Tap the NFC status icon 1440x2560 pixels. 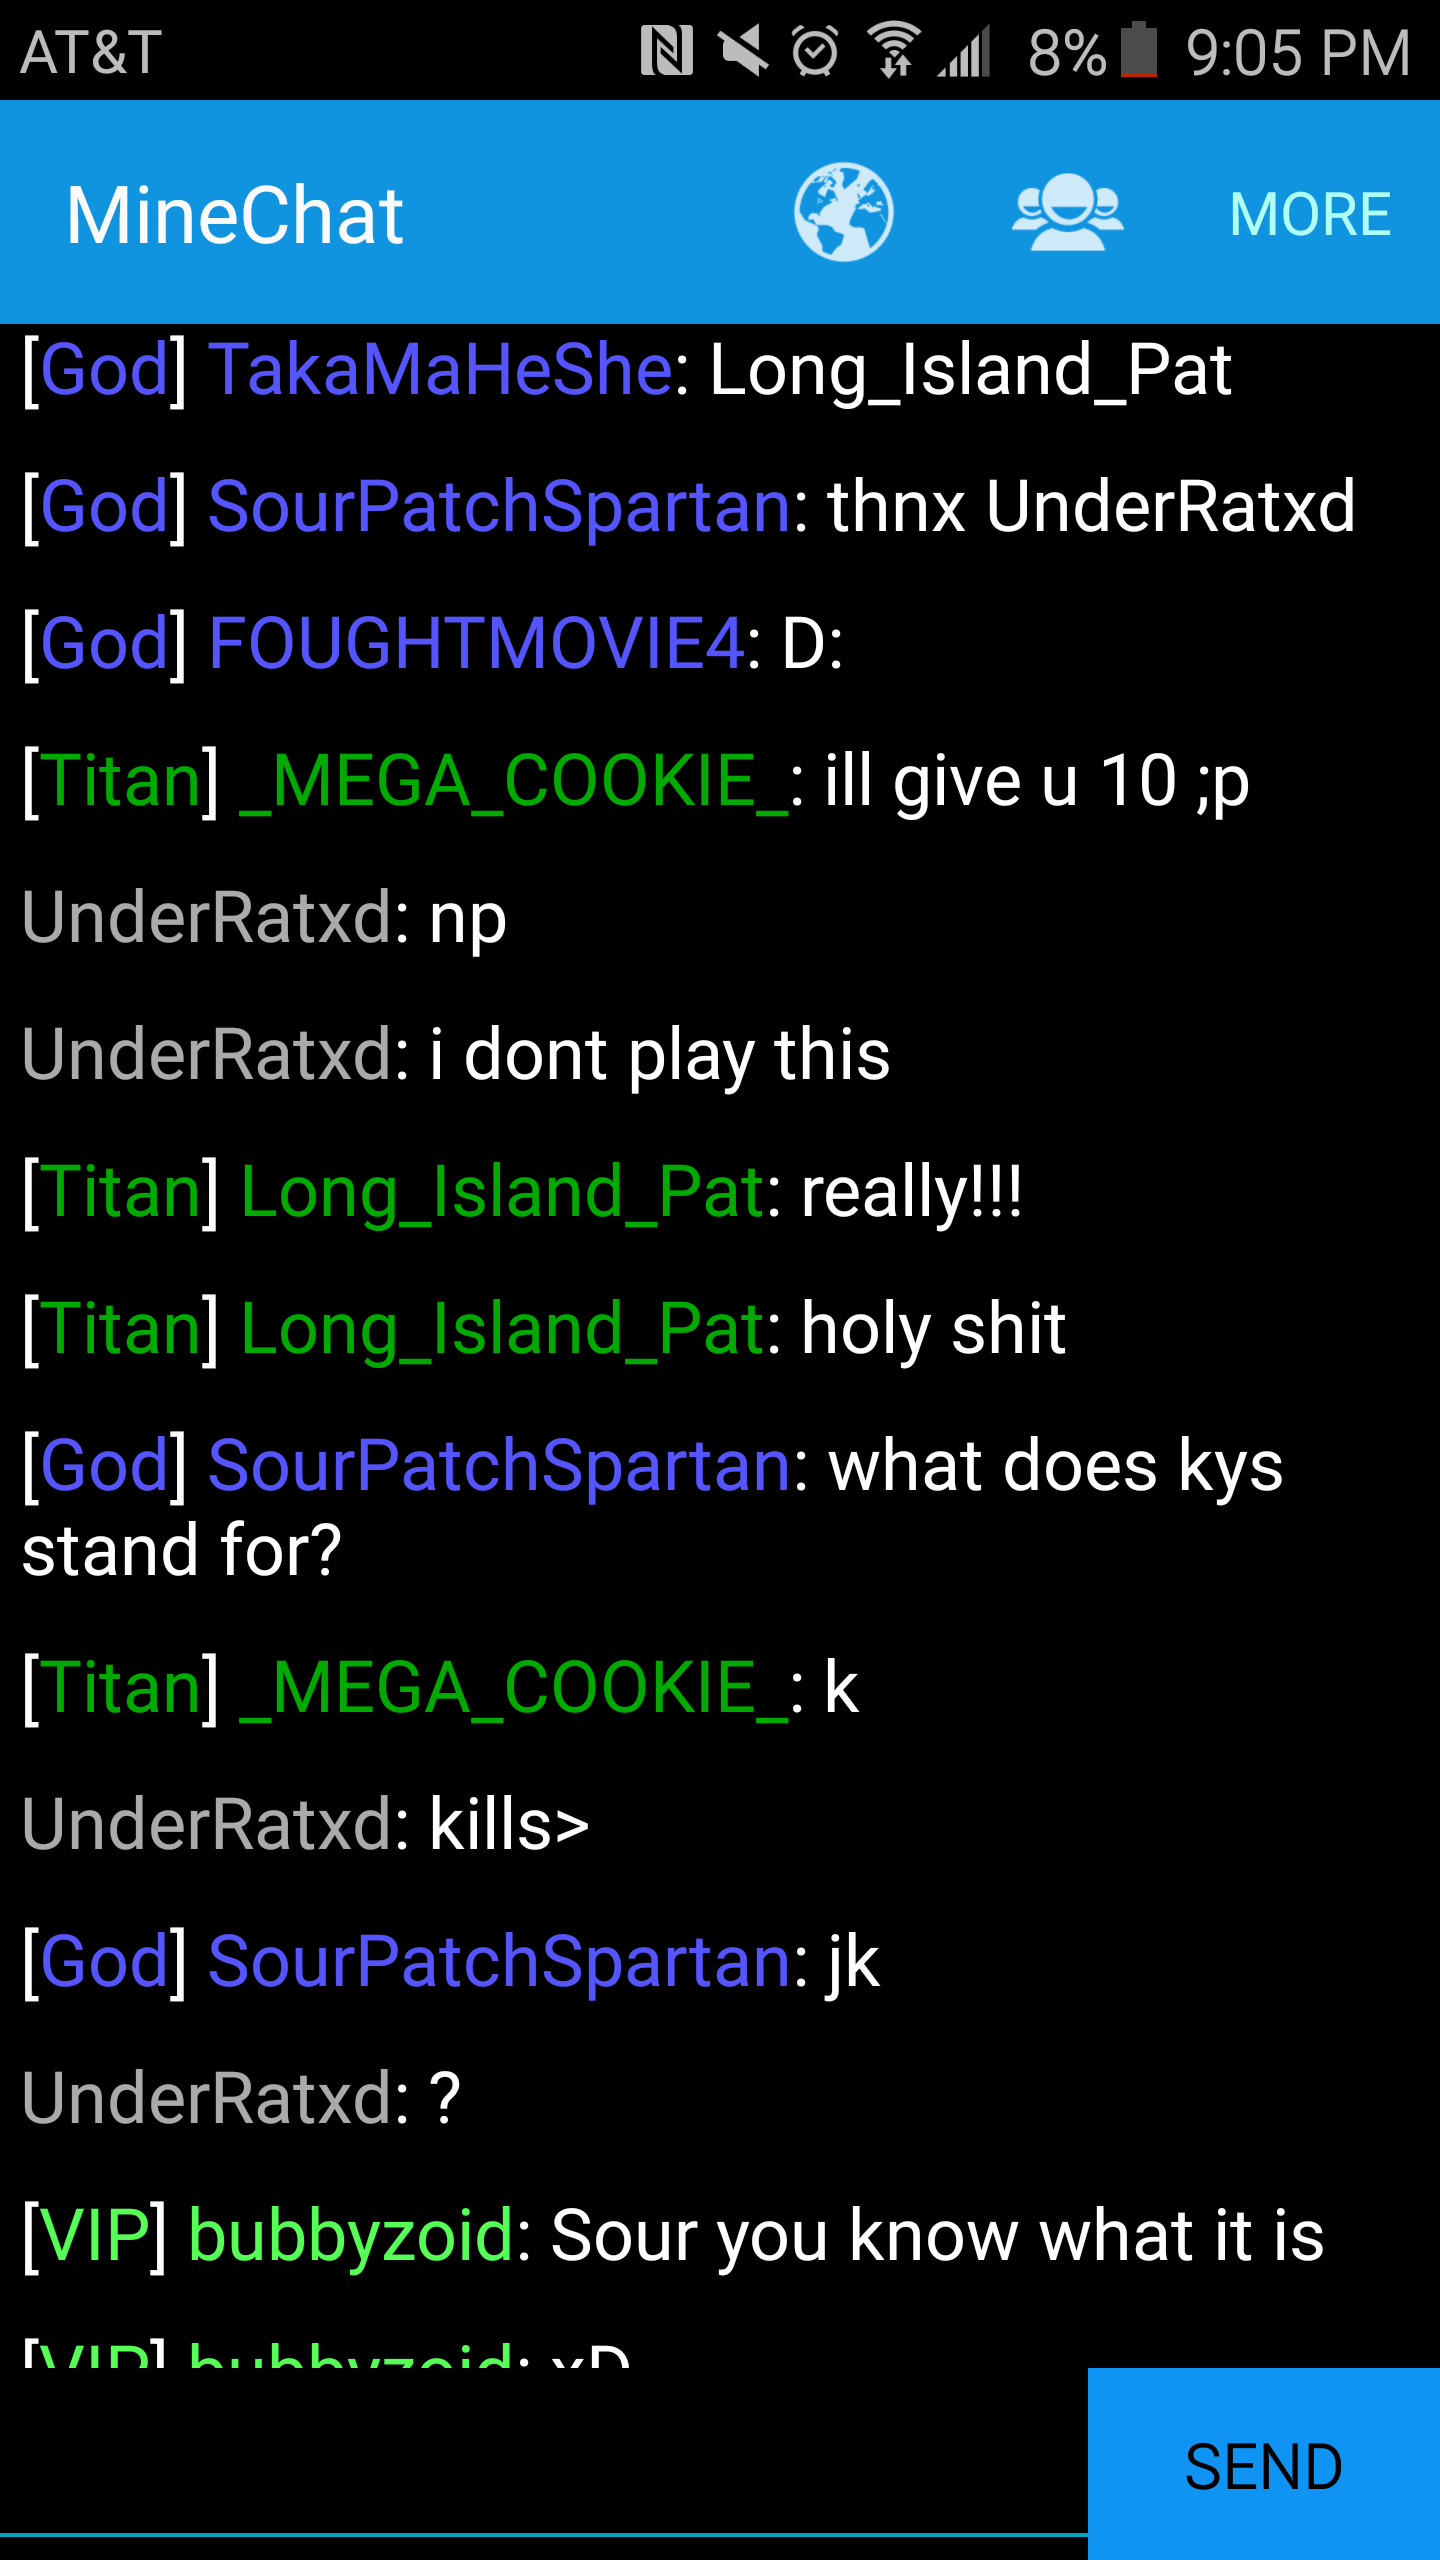[x=666, y=51]
